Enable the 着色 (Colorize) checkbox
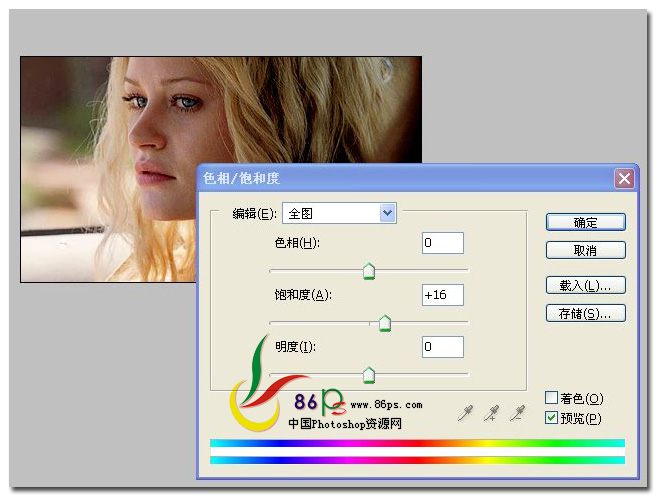The width and height of the screenshot is (660, 500). pyautogui.click(x=552, y=398)
